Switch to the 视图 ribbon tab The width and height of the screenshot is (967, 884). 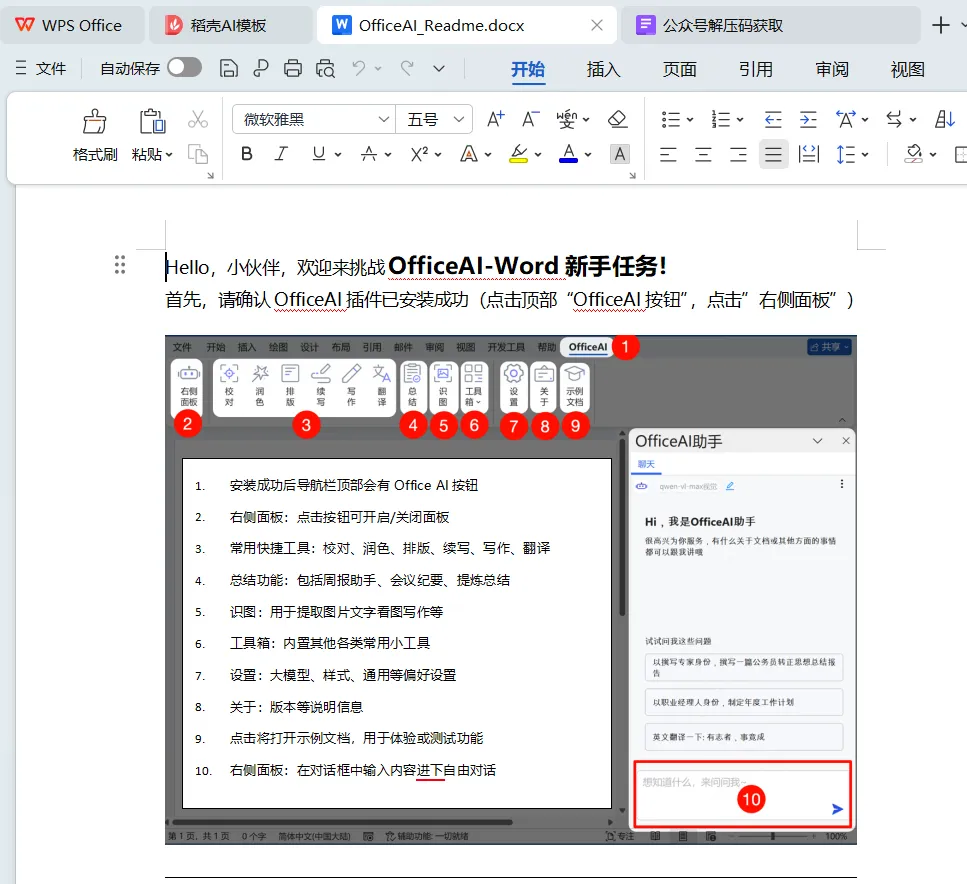908,69
